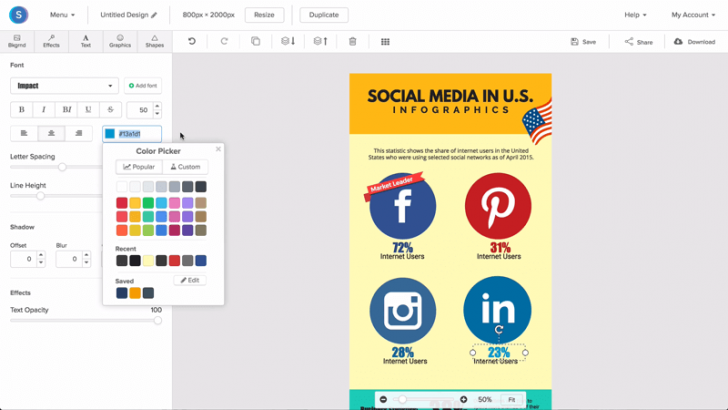Image resolution: width=728 pixels, height=410 pixels.
Task: Open the Graphics tab
Action: pyautogui.click(x=120, y=41)
